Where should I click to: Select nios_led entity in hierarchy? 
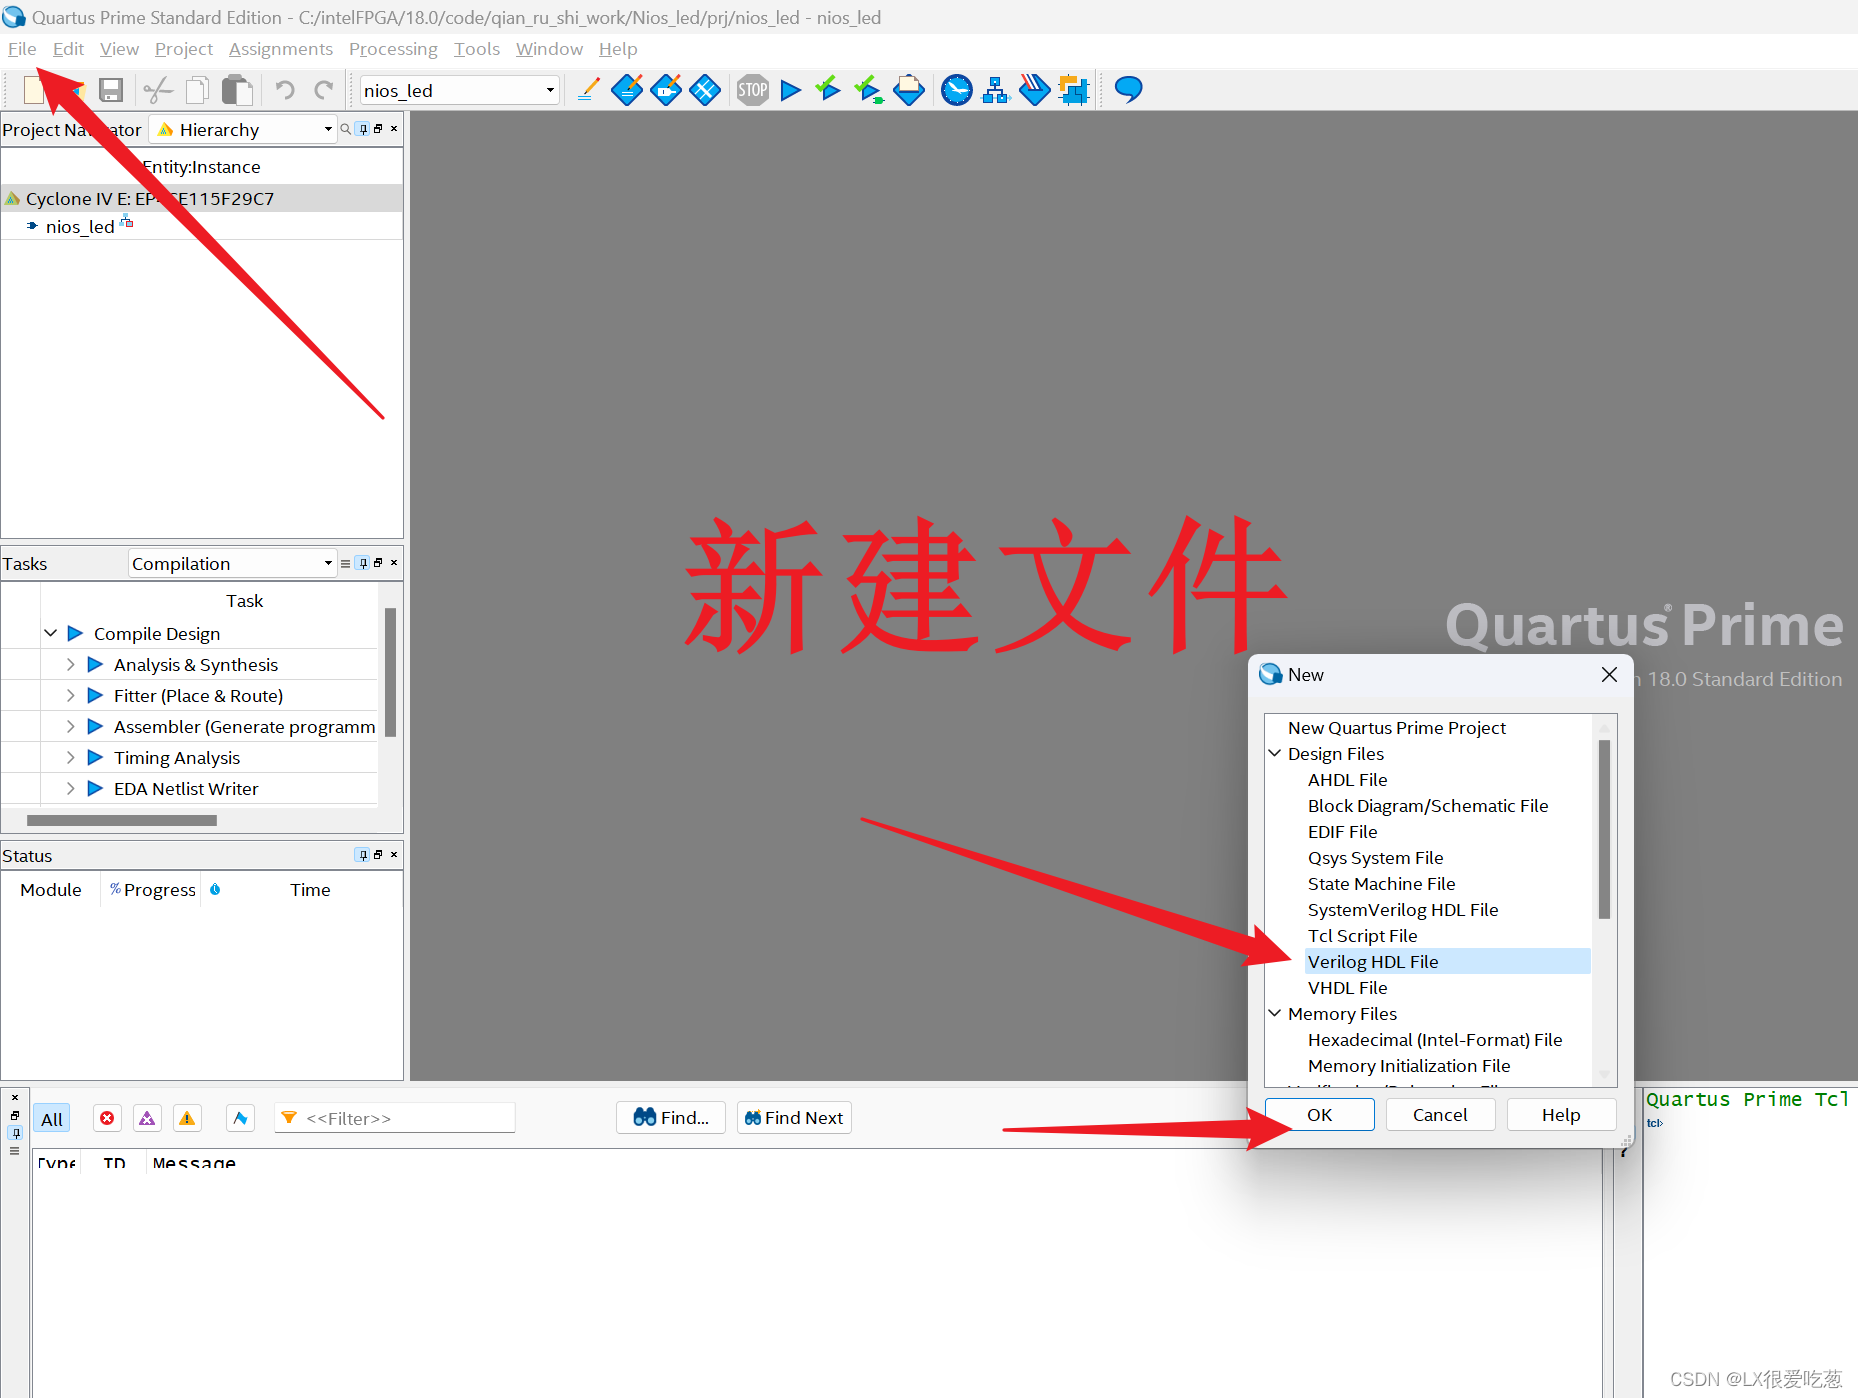pos(80,227)
